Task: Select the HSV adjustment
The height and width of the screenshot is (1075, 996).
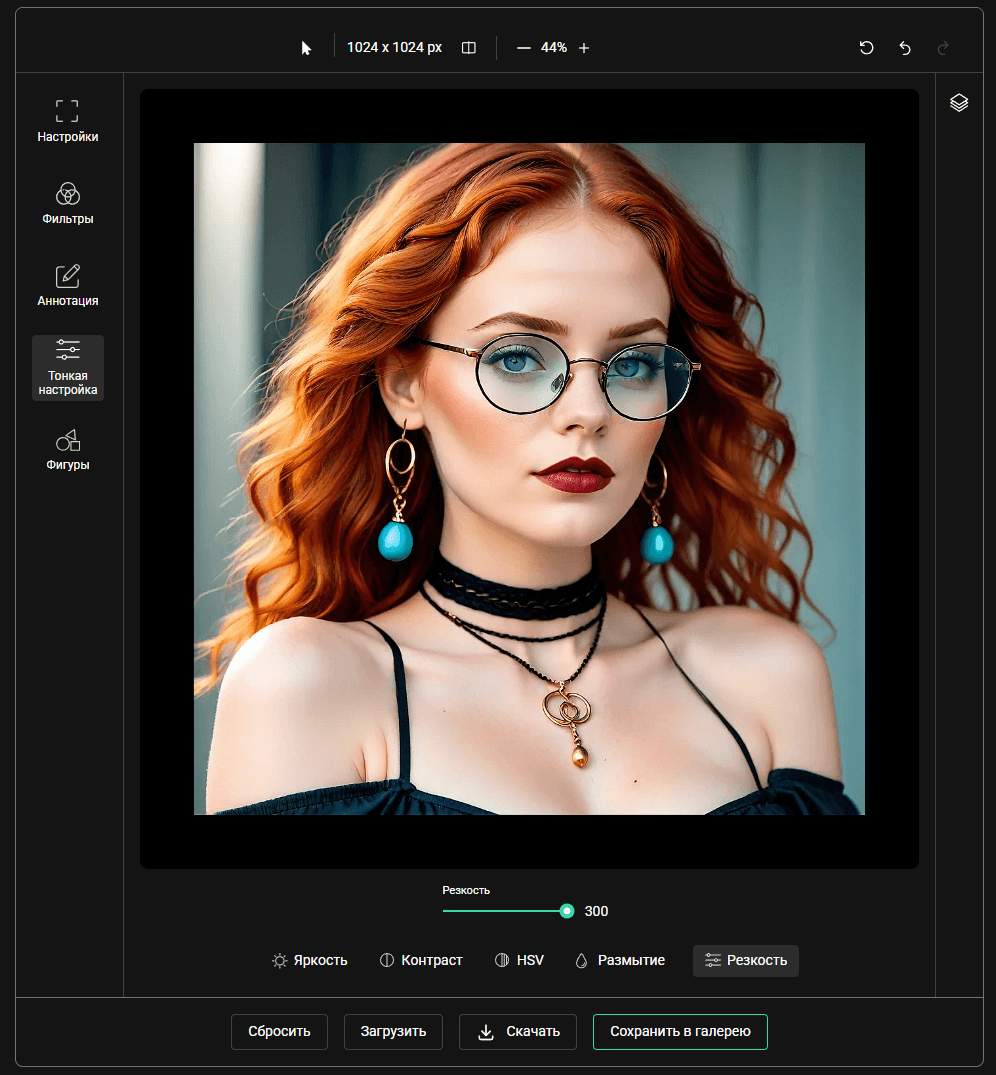Action: click(x=519, y=961)
